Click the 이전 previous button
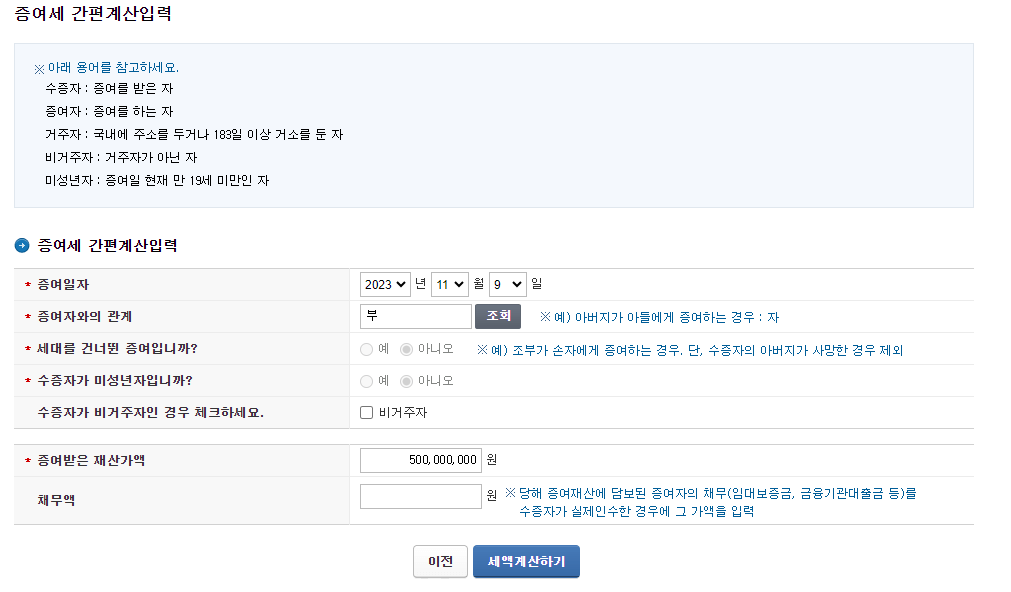Viewport: 1011px width, 592px height. pyautogui.click(x=440, y=561)
